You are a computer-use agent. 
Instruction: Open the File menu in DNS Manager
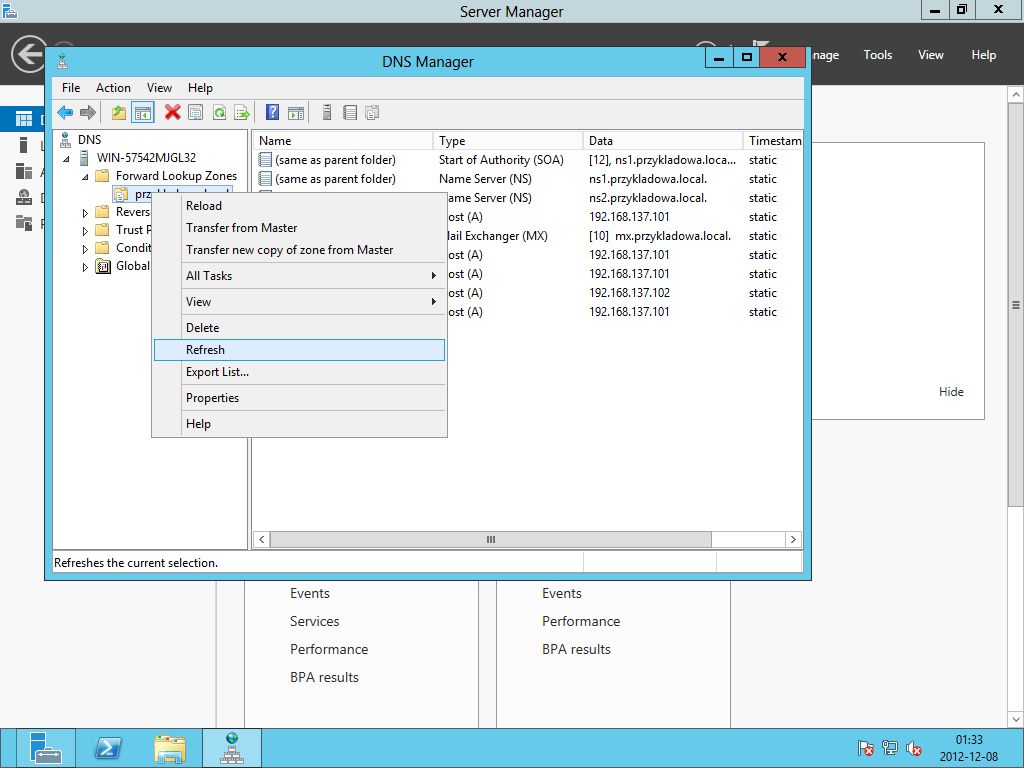pyautogui.click(x=71, y=88)
